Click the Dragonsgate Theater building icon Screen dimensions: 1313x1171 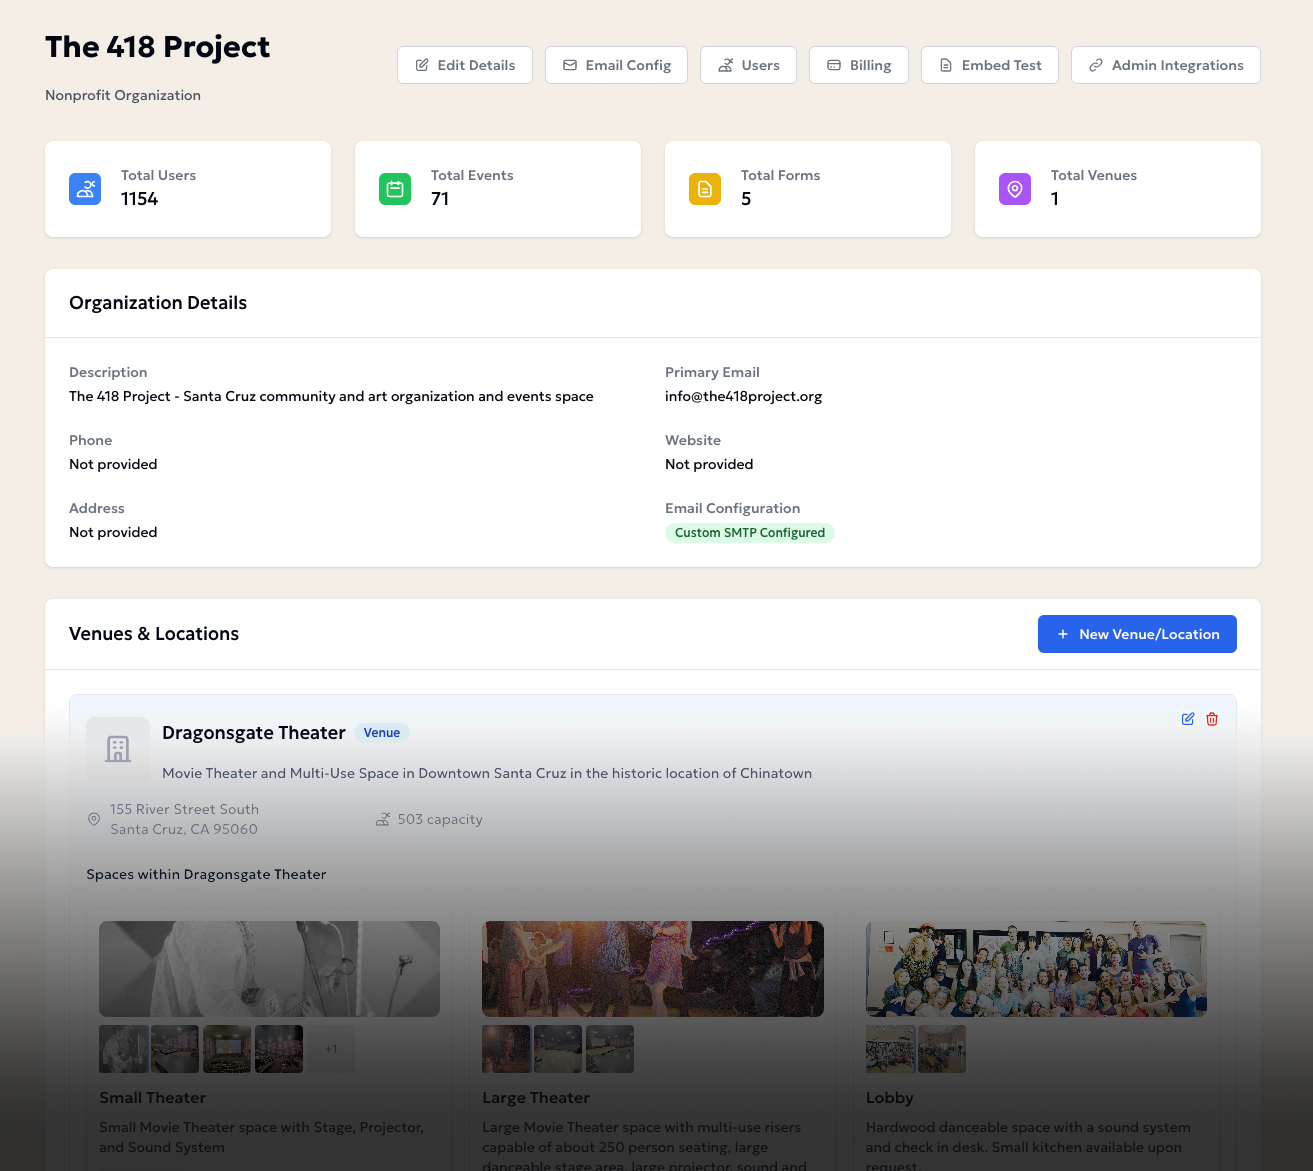118,749
